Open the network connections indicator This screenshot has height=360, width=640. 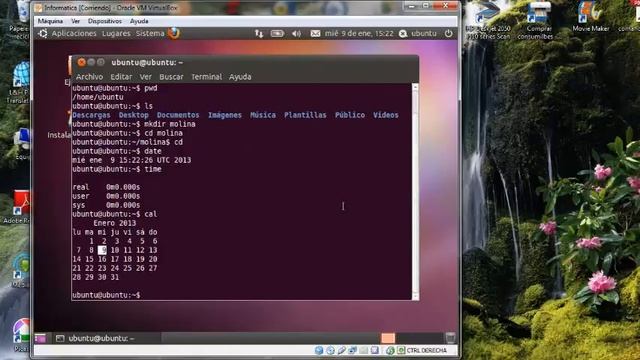pos(259,34)
